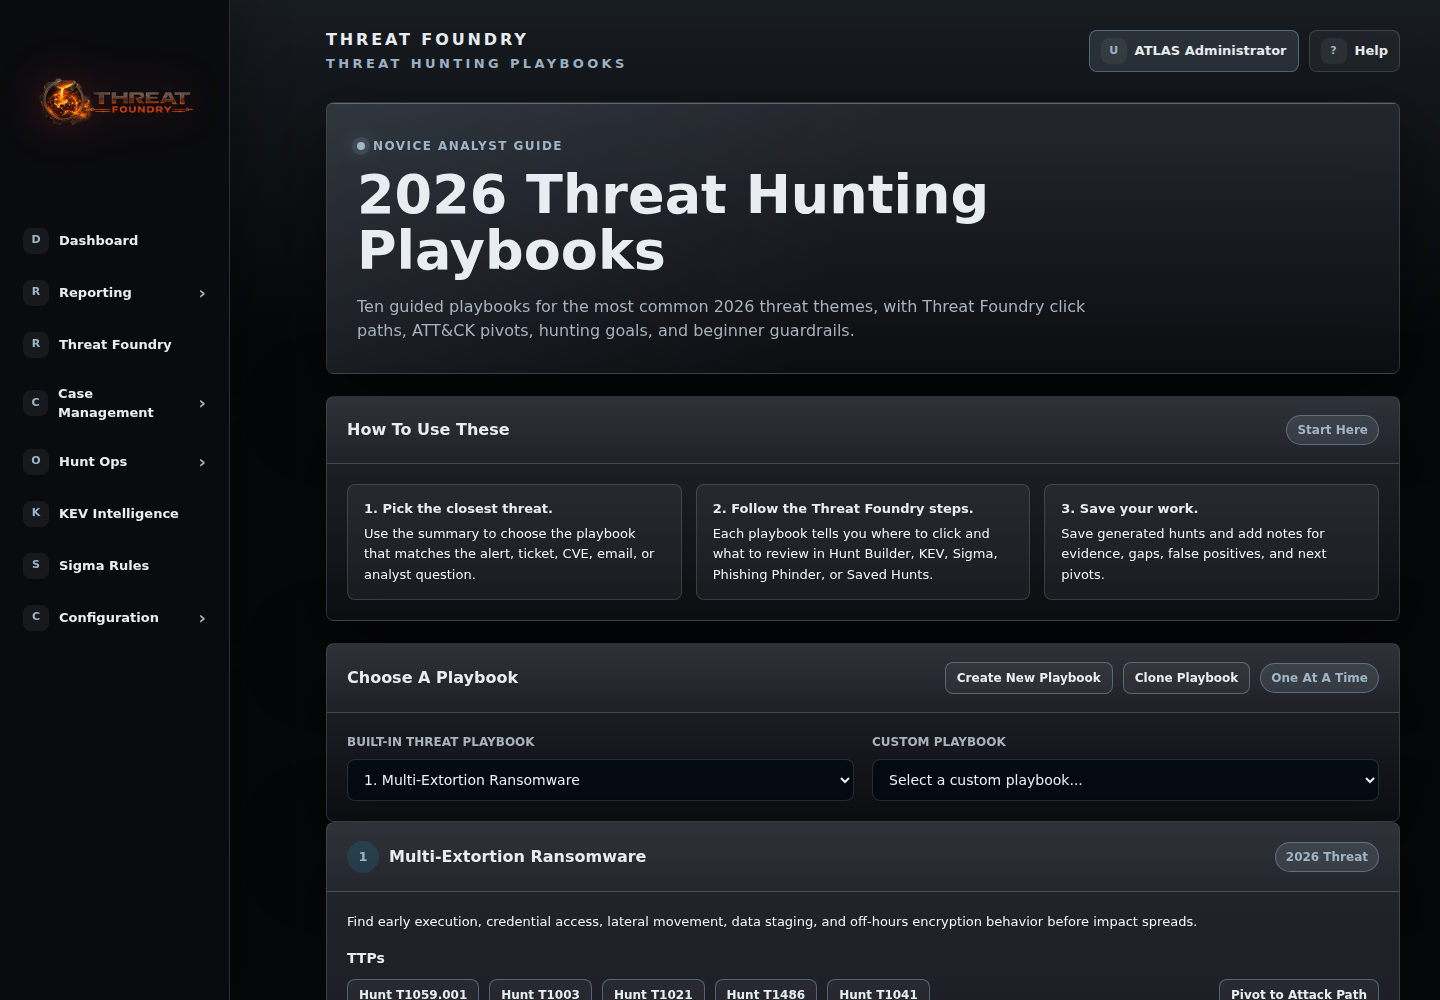1440x1000 pixels.
Task: Open the Built-in Threat Playbook dropdown
Action: point(600,780)
